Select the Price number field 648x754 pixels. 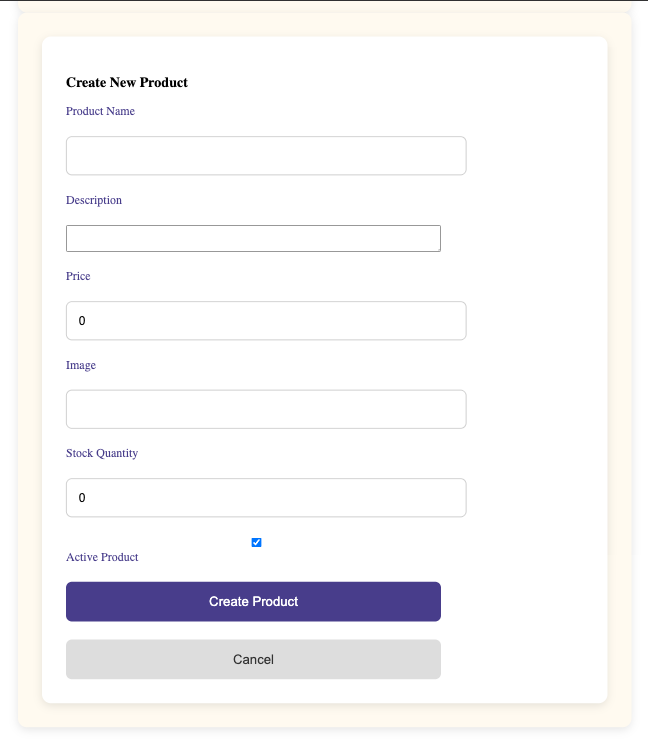[x=266, y=321]
